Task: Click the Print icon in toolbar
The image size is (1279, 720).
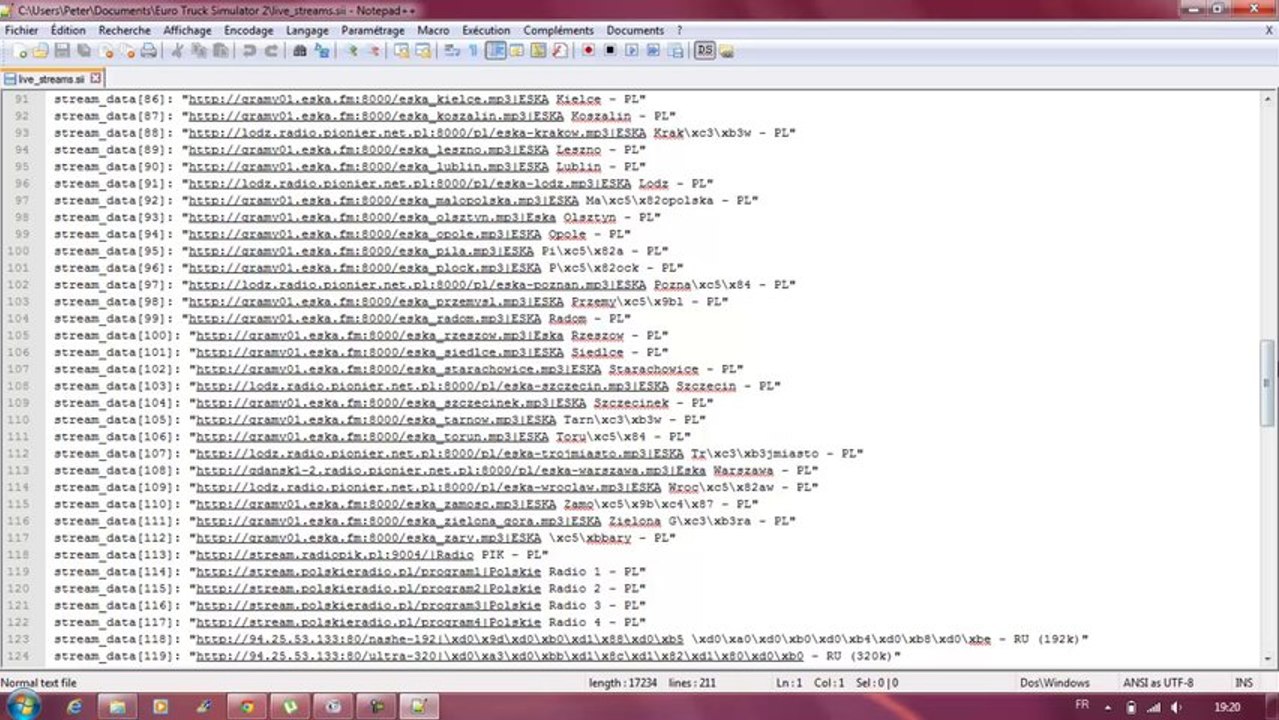Action: click(x=149, y=50)
